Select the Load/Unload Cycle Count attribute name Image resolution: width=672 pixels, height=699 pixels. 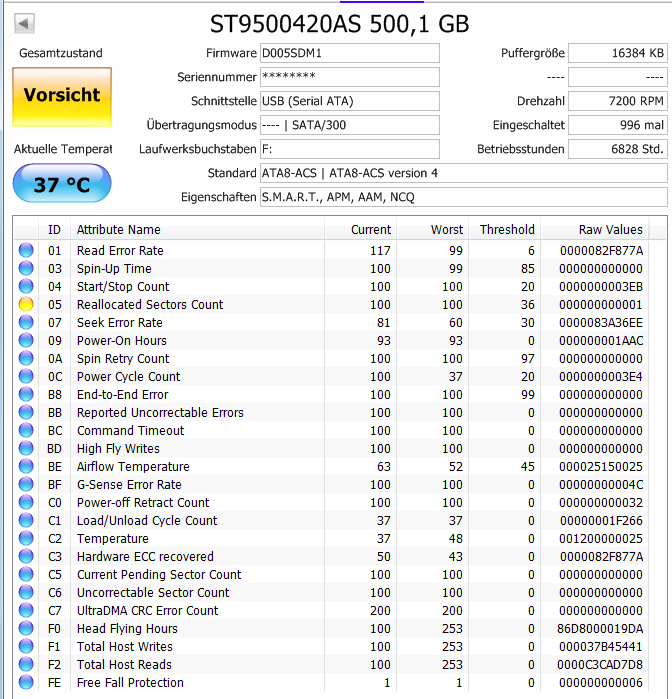point(147,521)
